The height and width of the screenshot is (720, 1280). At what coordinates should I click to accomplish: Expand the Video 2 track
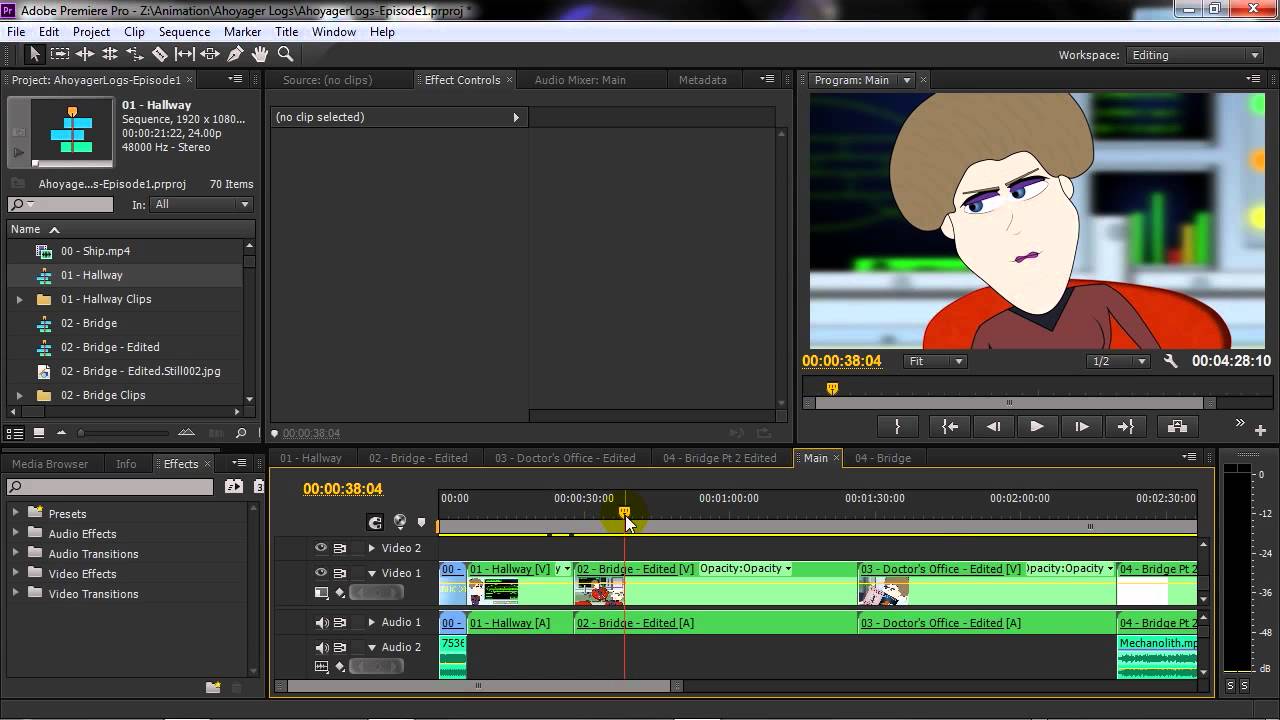point(372,548)
